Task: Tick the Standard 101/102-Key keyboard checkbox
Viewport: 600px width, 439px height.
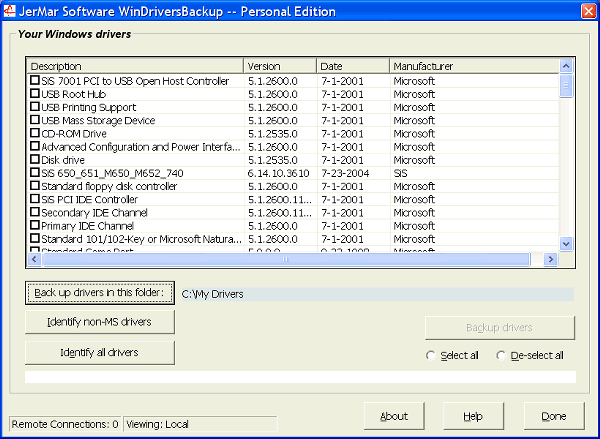Action: [35, 238]
